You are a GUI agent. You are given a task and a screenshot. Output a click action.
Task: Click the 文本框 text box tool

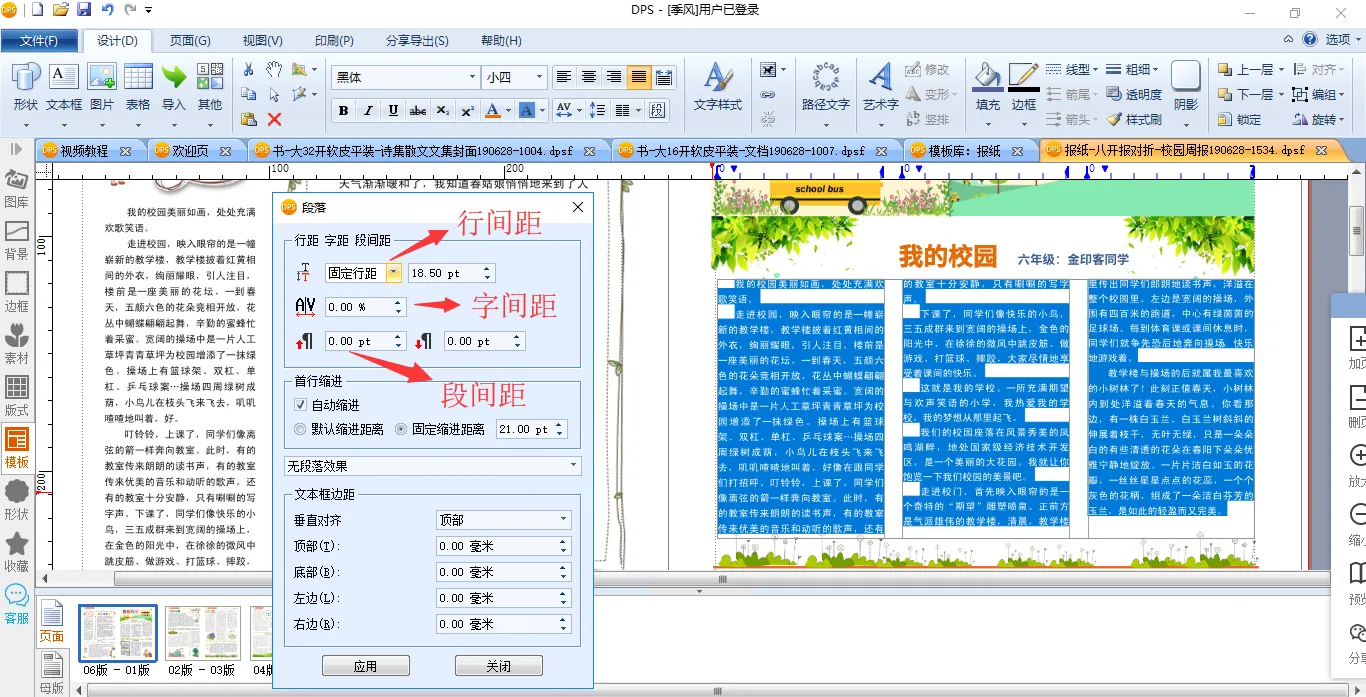64,87
